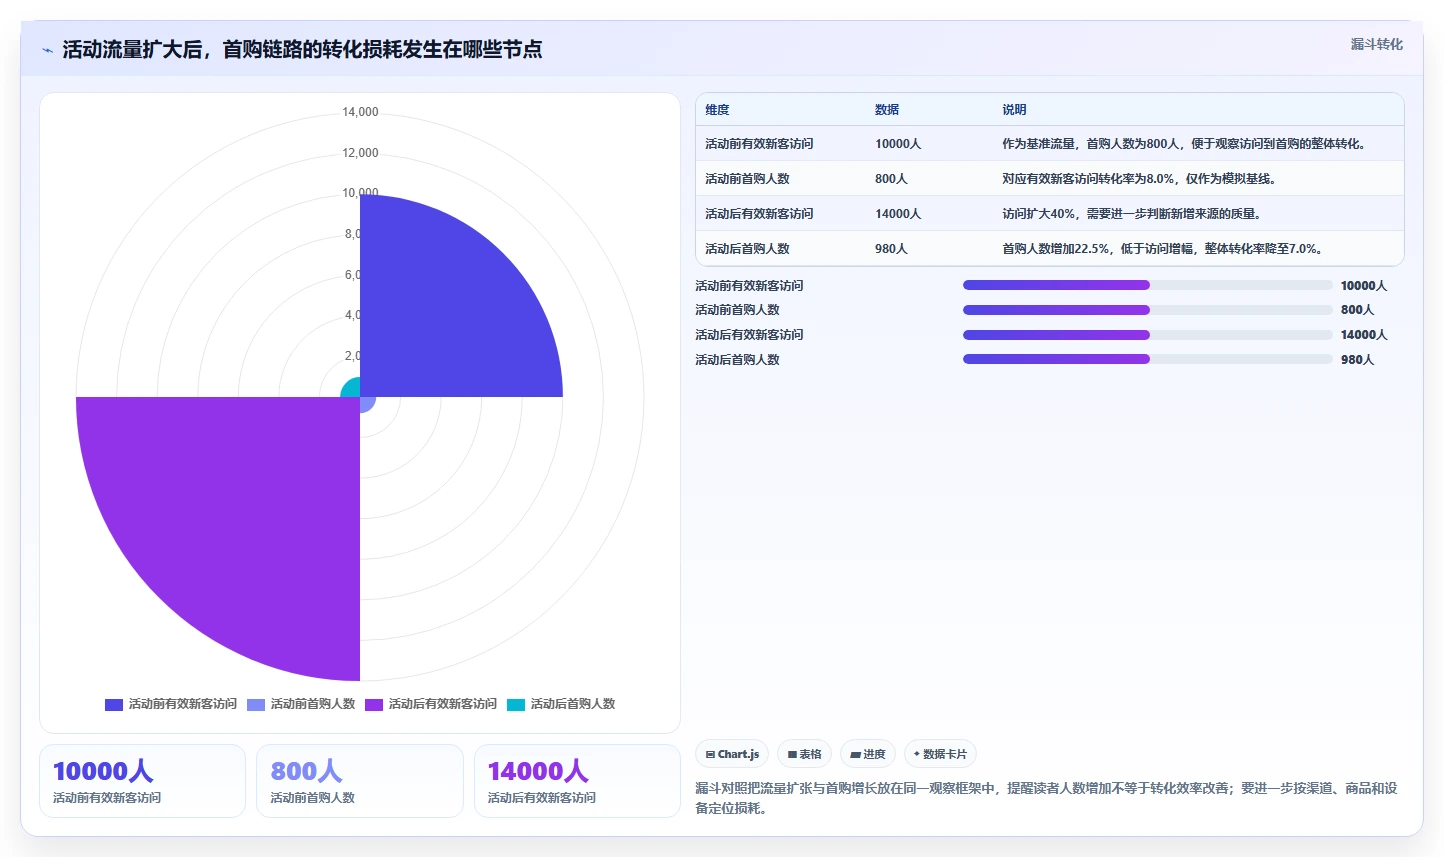Click the 数据 column header

[x=887, y=110]
